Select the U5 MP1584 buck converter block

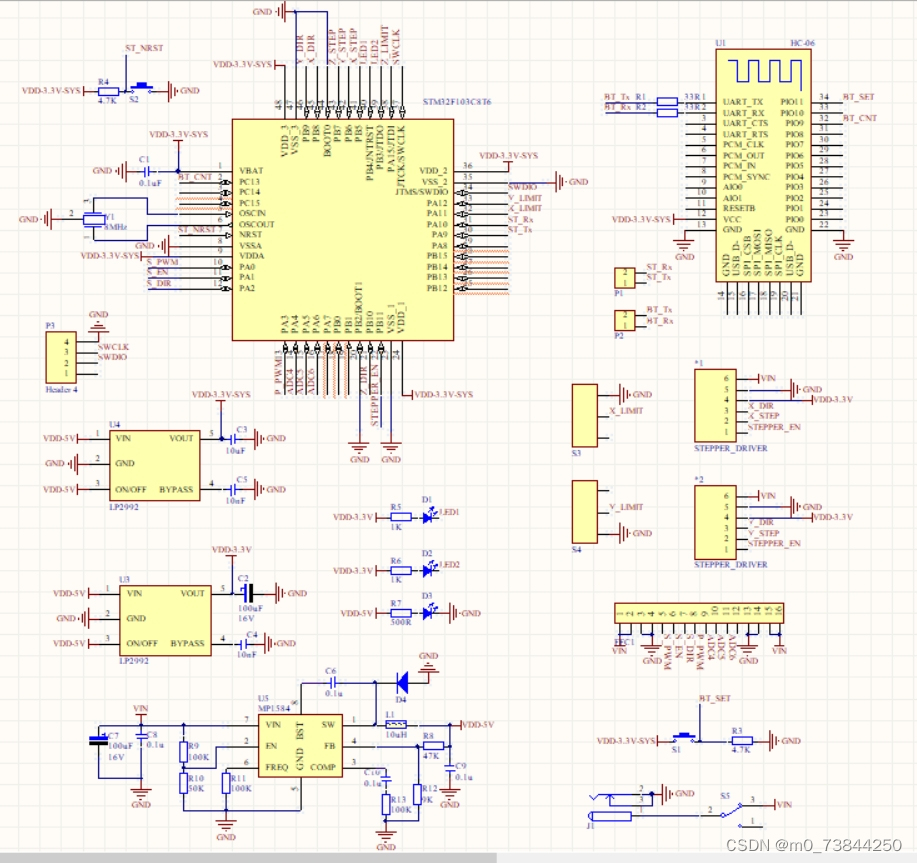tap(301, 745)
